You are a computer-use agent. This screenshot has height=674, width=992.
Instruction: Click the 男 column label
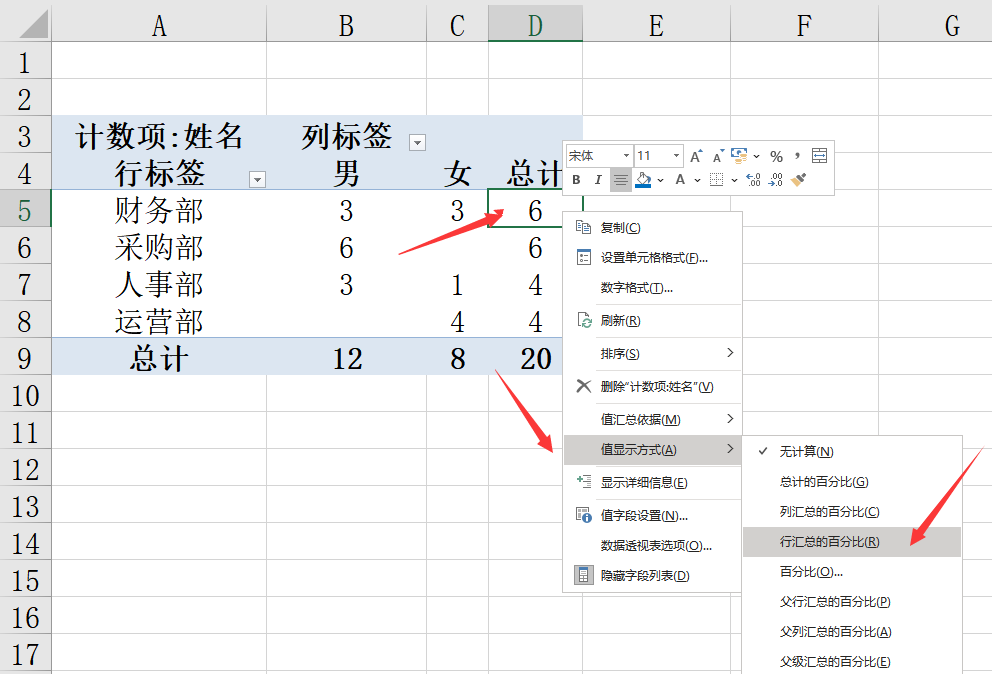[346, 173]
